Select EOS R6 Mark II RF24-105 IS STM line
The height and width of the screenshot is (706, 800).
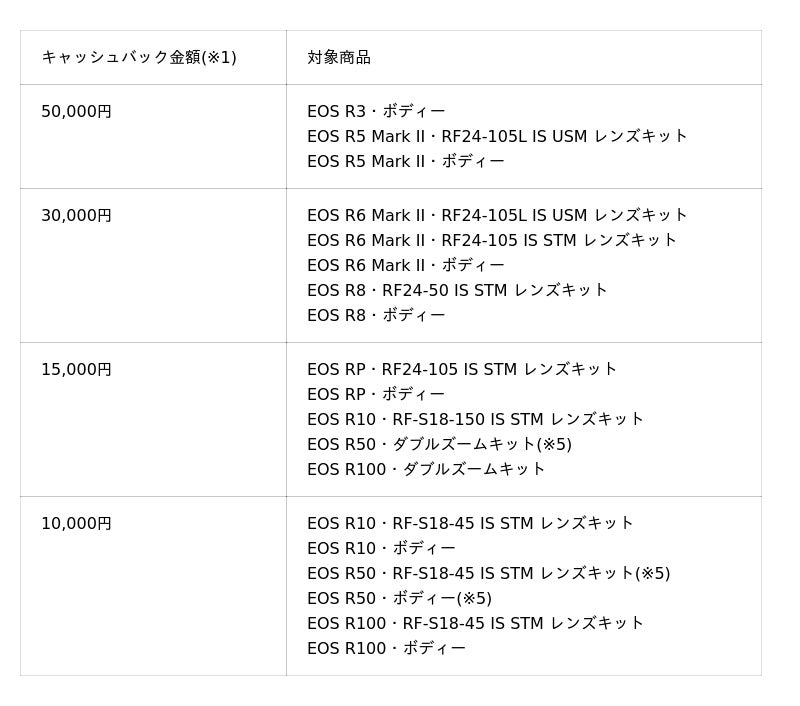pos(492,240)
